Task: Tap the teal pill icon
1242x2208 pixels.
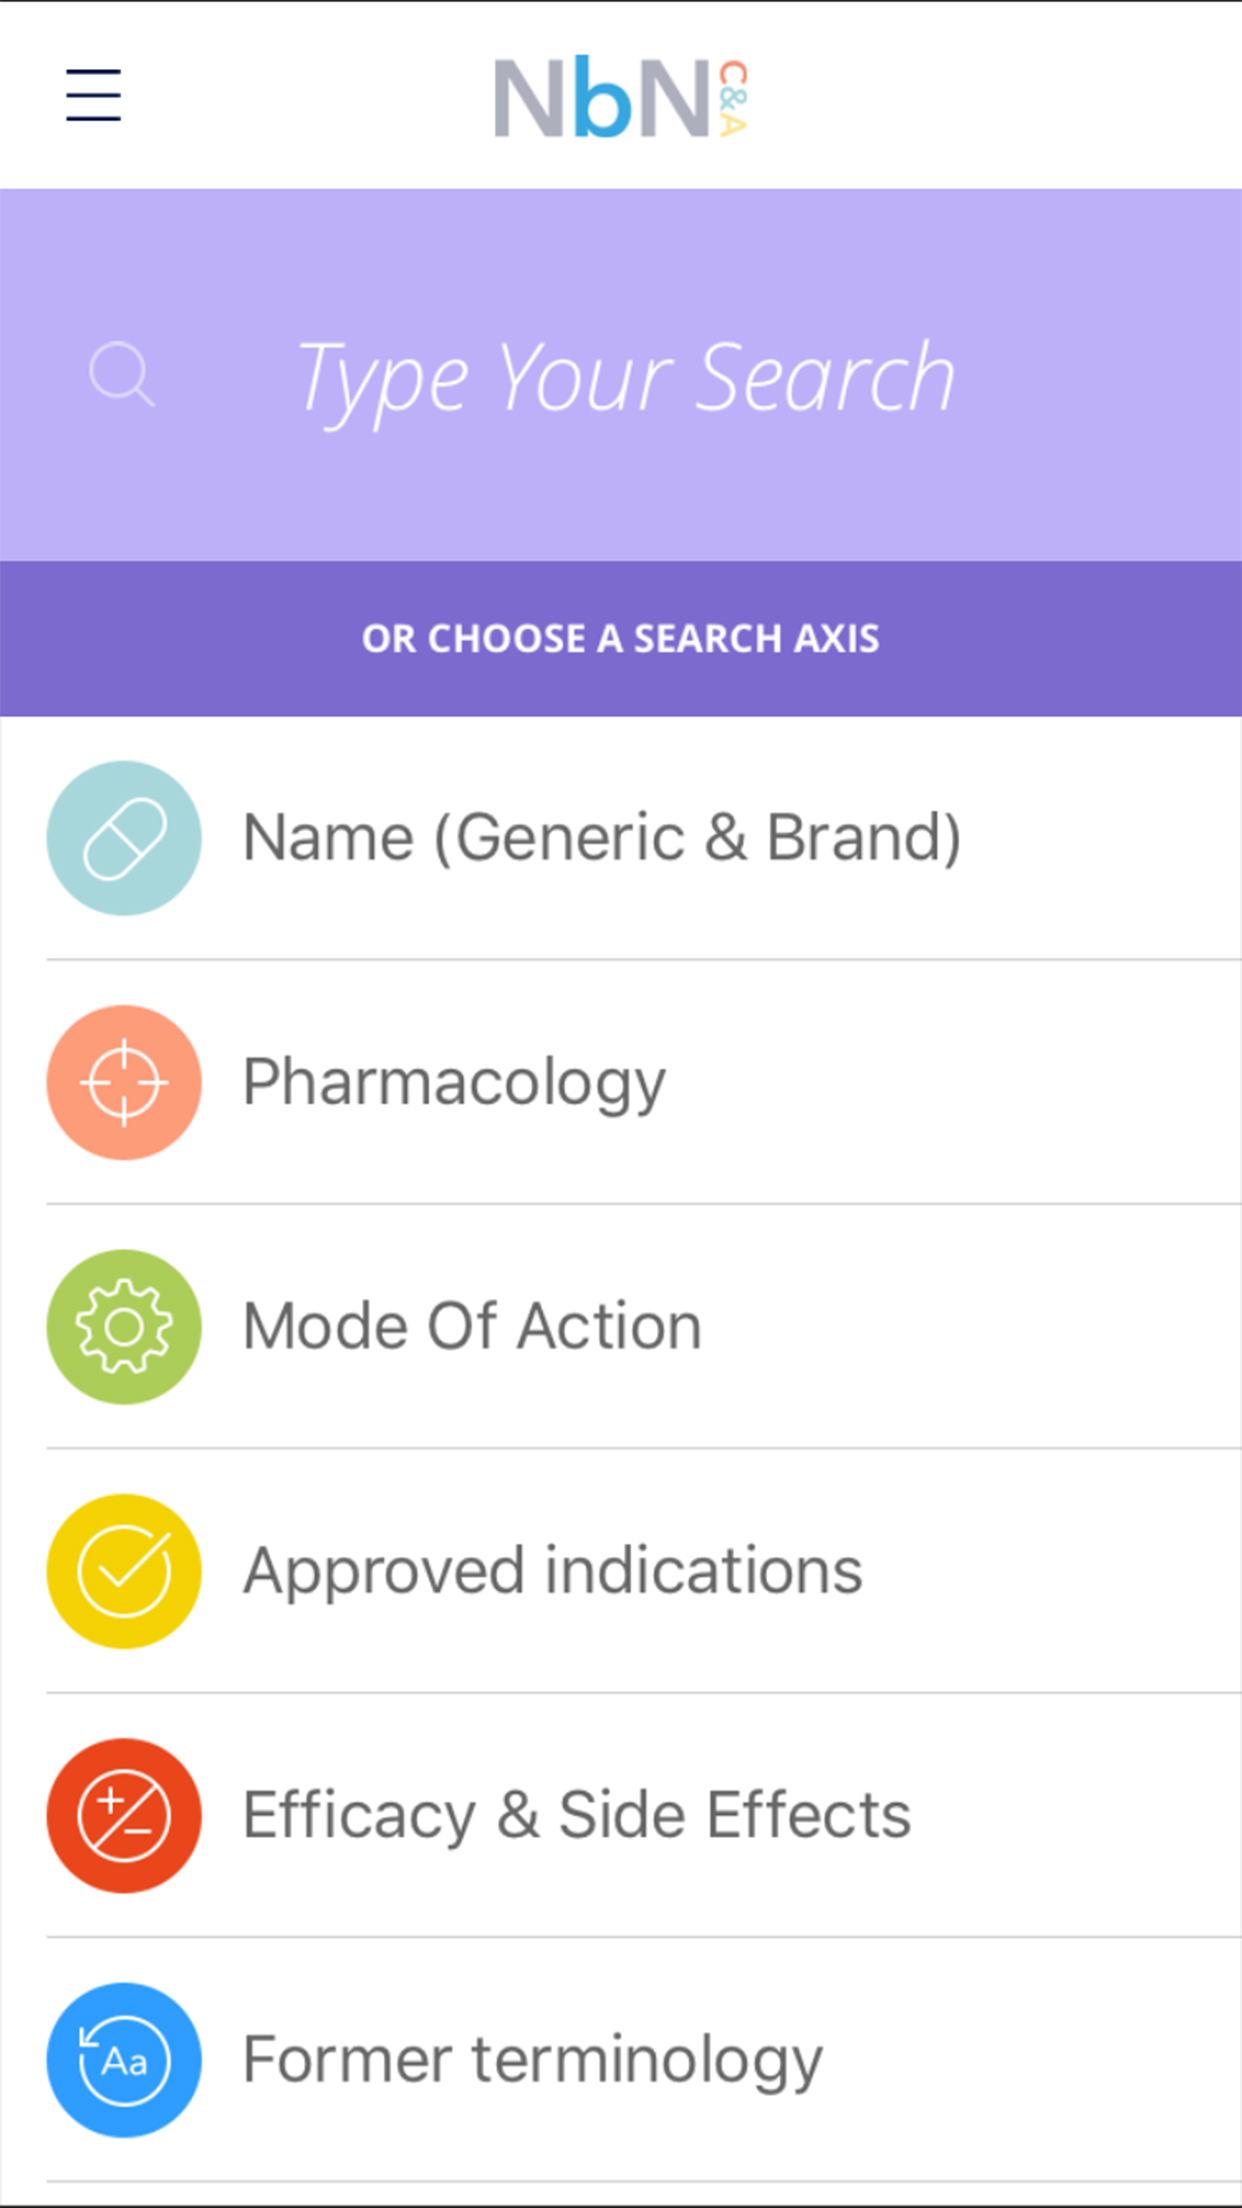Action: [x=124, y=838]
